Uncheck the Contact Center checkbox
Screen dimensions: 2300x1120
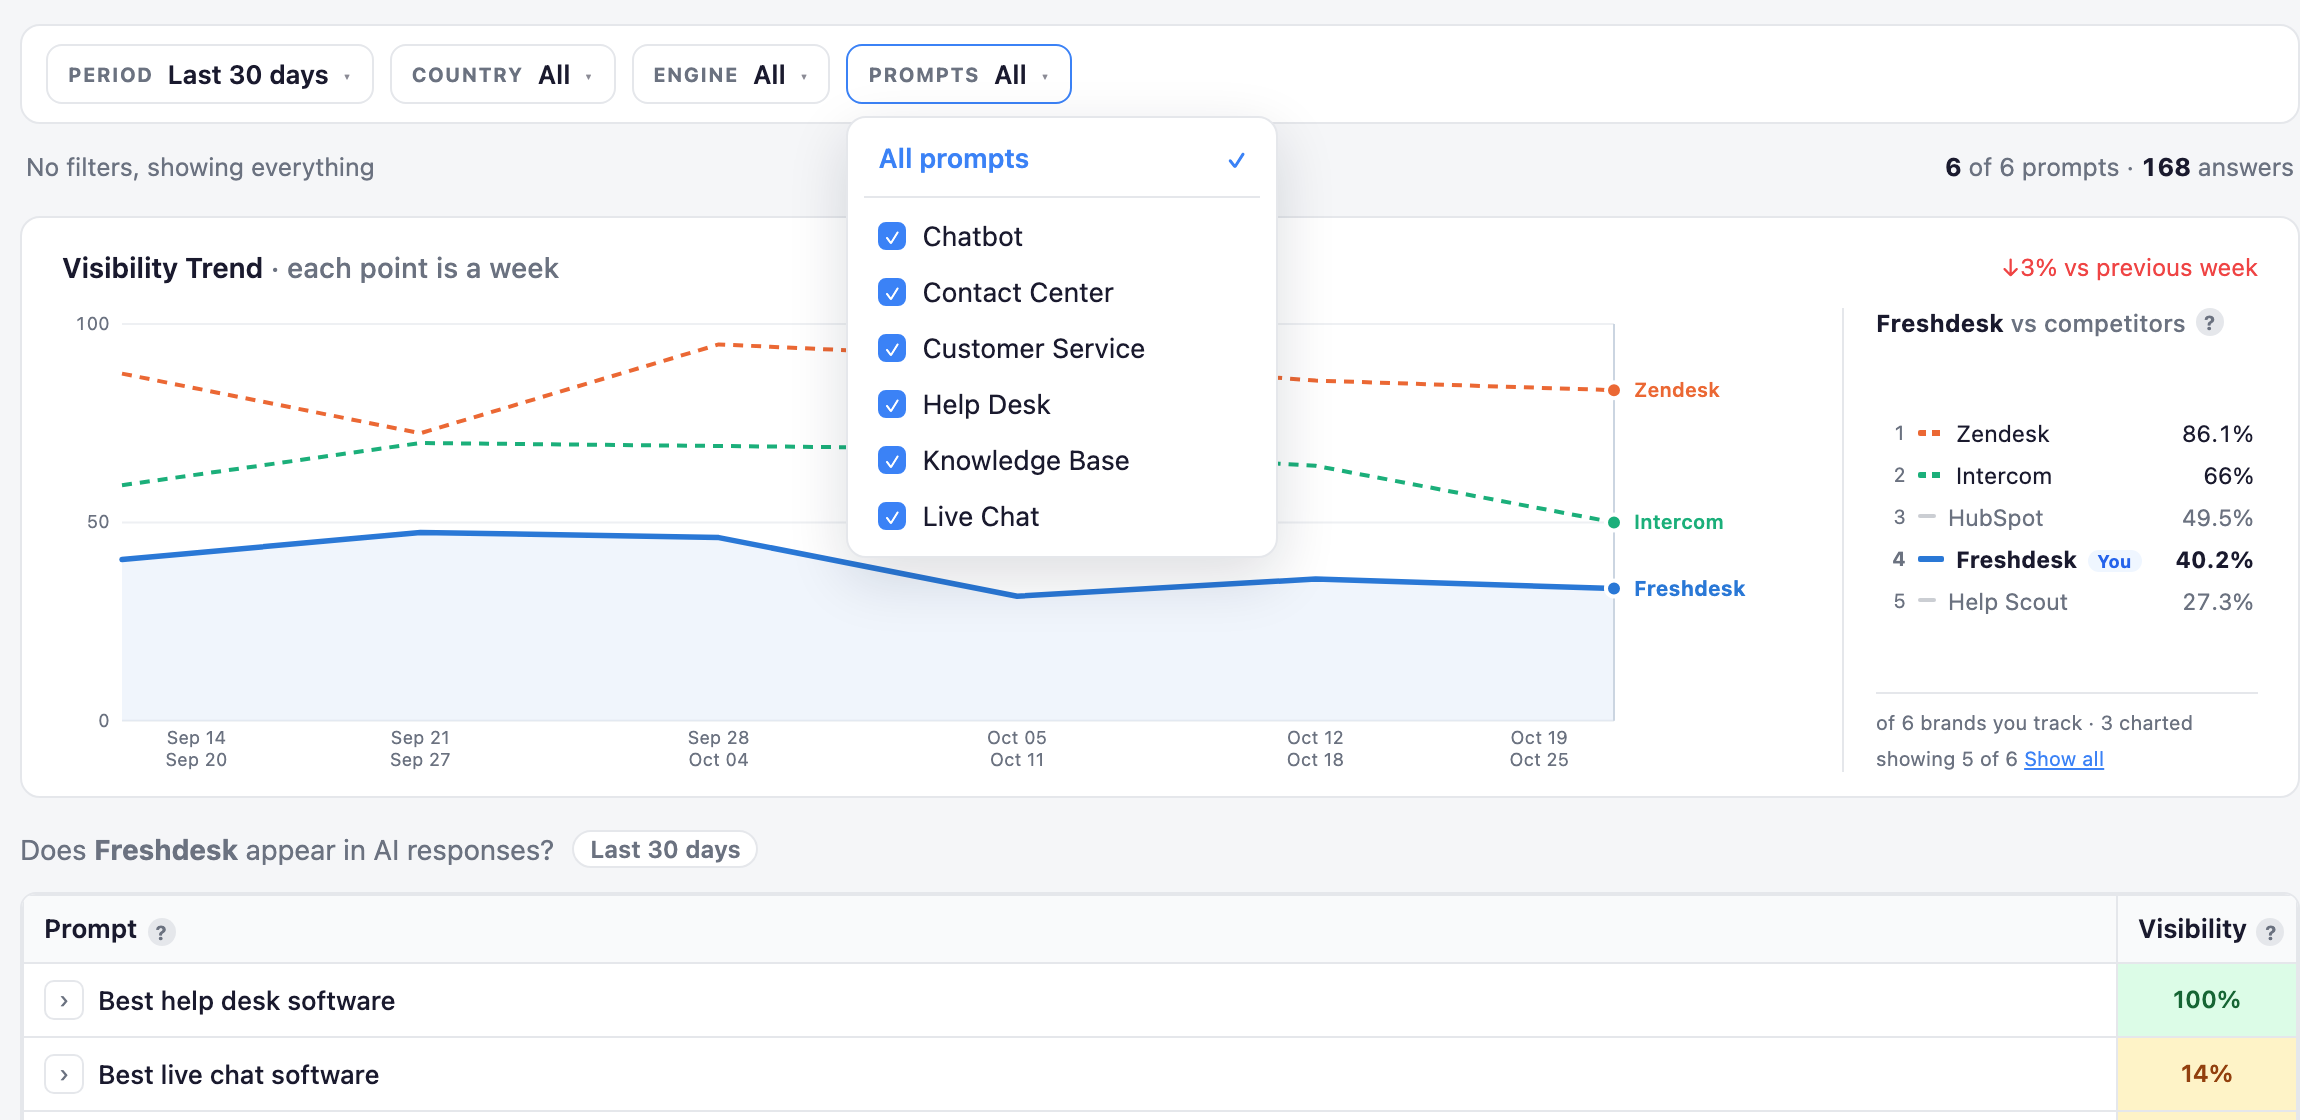point(892,292)
